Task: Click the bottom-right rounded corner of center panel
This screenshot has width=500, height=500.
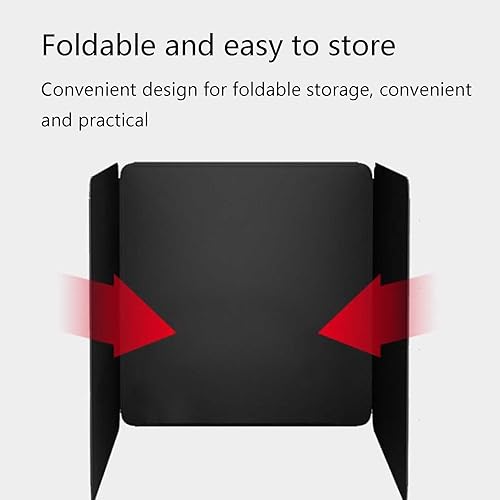Action: point(366,420)
